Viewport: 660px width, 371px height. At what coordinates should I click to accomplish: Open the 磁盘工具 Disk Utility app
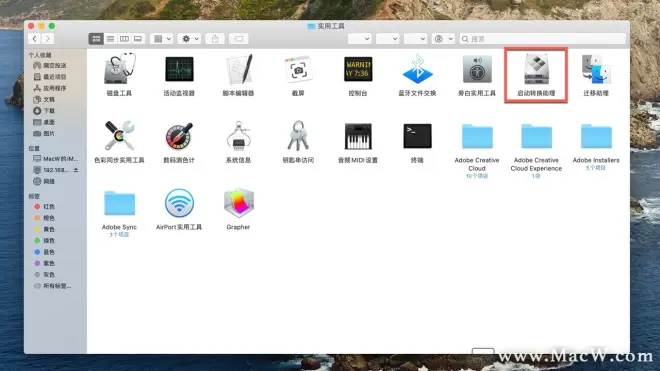pyautogui.click(x=120, y=69)
